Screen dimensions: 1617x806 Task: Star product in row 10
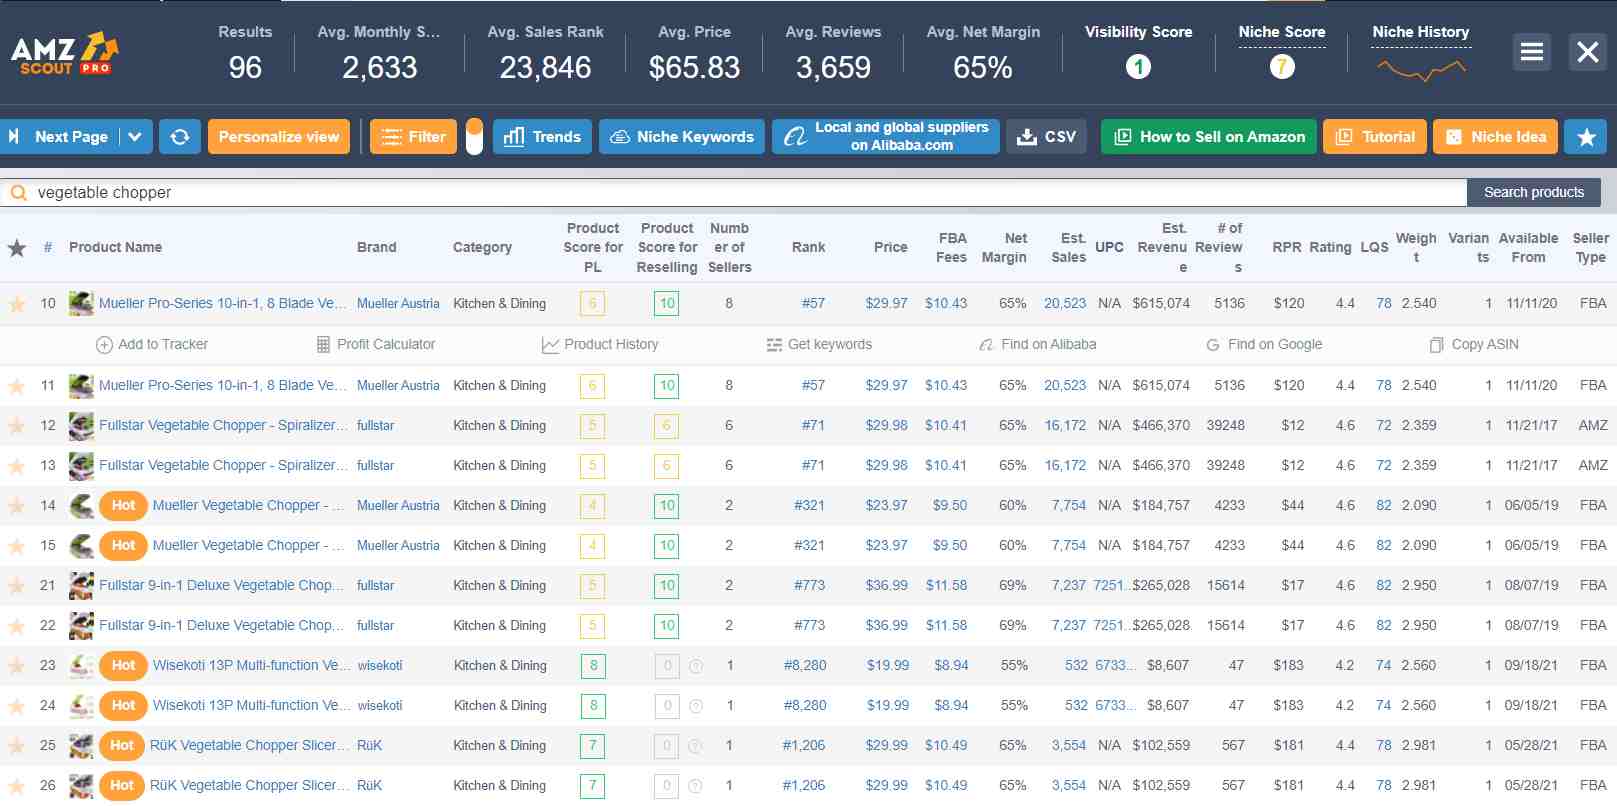(17, 304)
